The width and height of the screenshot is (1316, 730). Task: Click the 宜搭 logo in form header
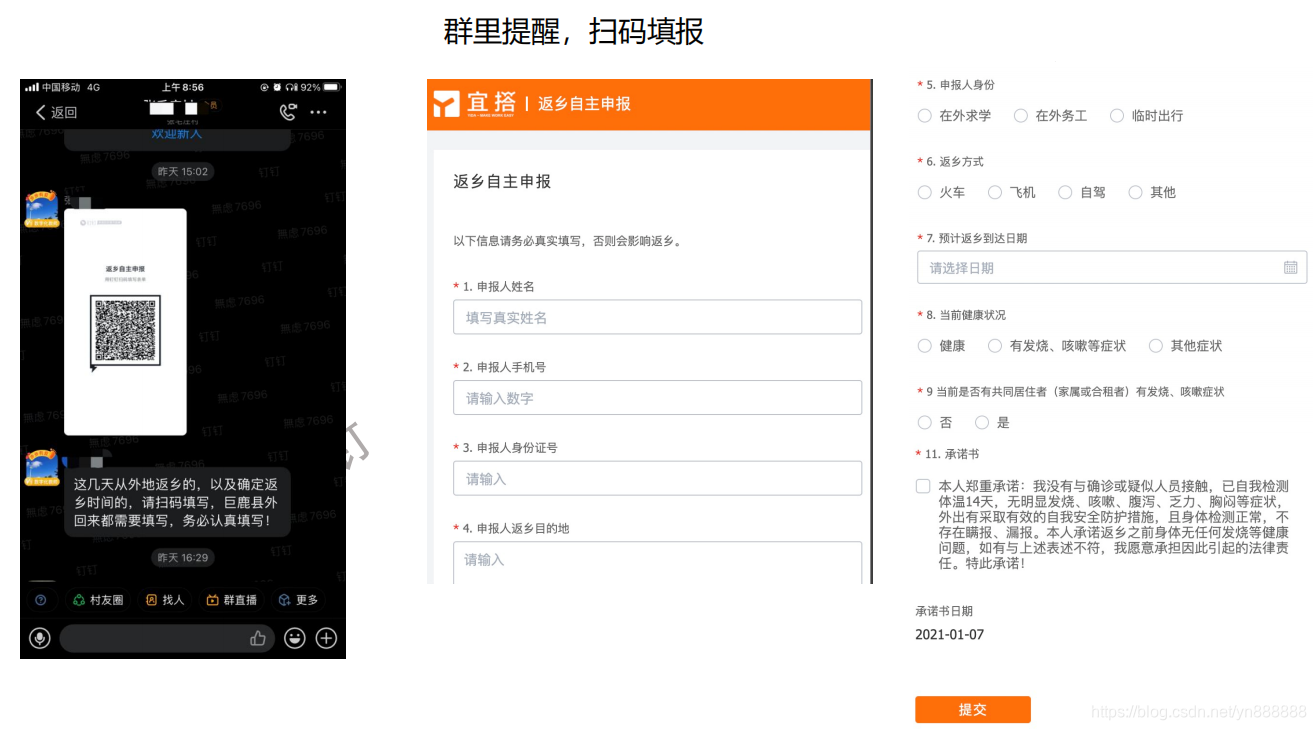click(475, 103)
